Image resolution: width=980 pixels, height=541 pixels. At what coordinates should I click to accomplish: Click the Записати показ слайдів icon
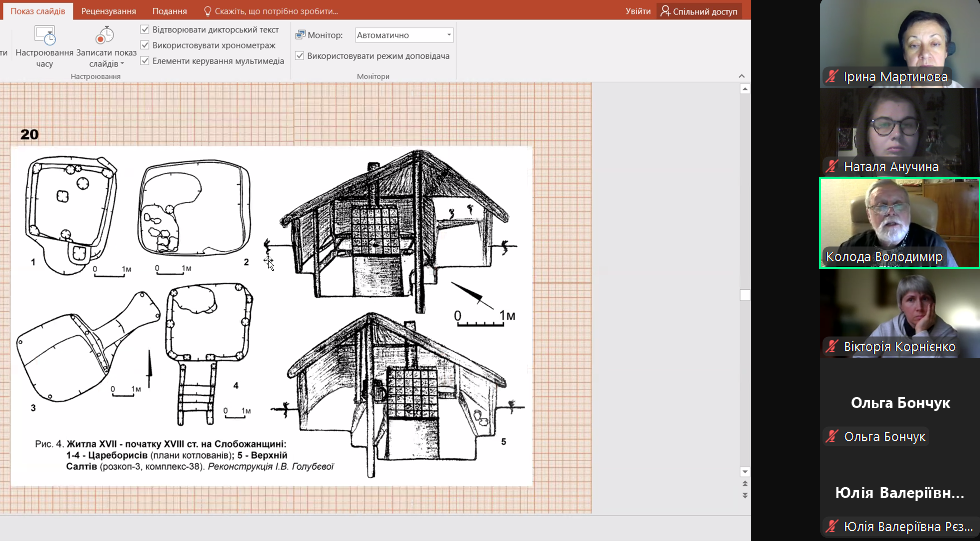pyautogui.click(x=105, y=35)
